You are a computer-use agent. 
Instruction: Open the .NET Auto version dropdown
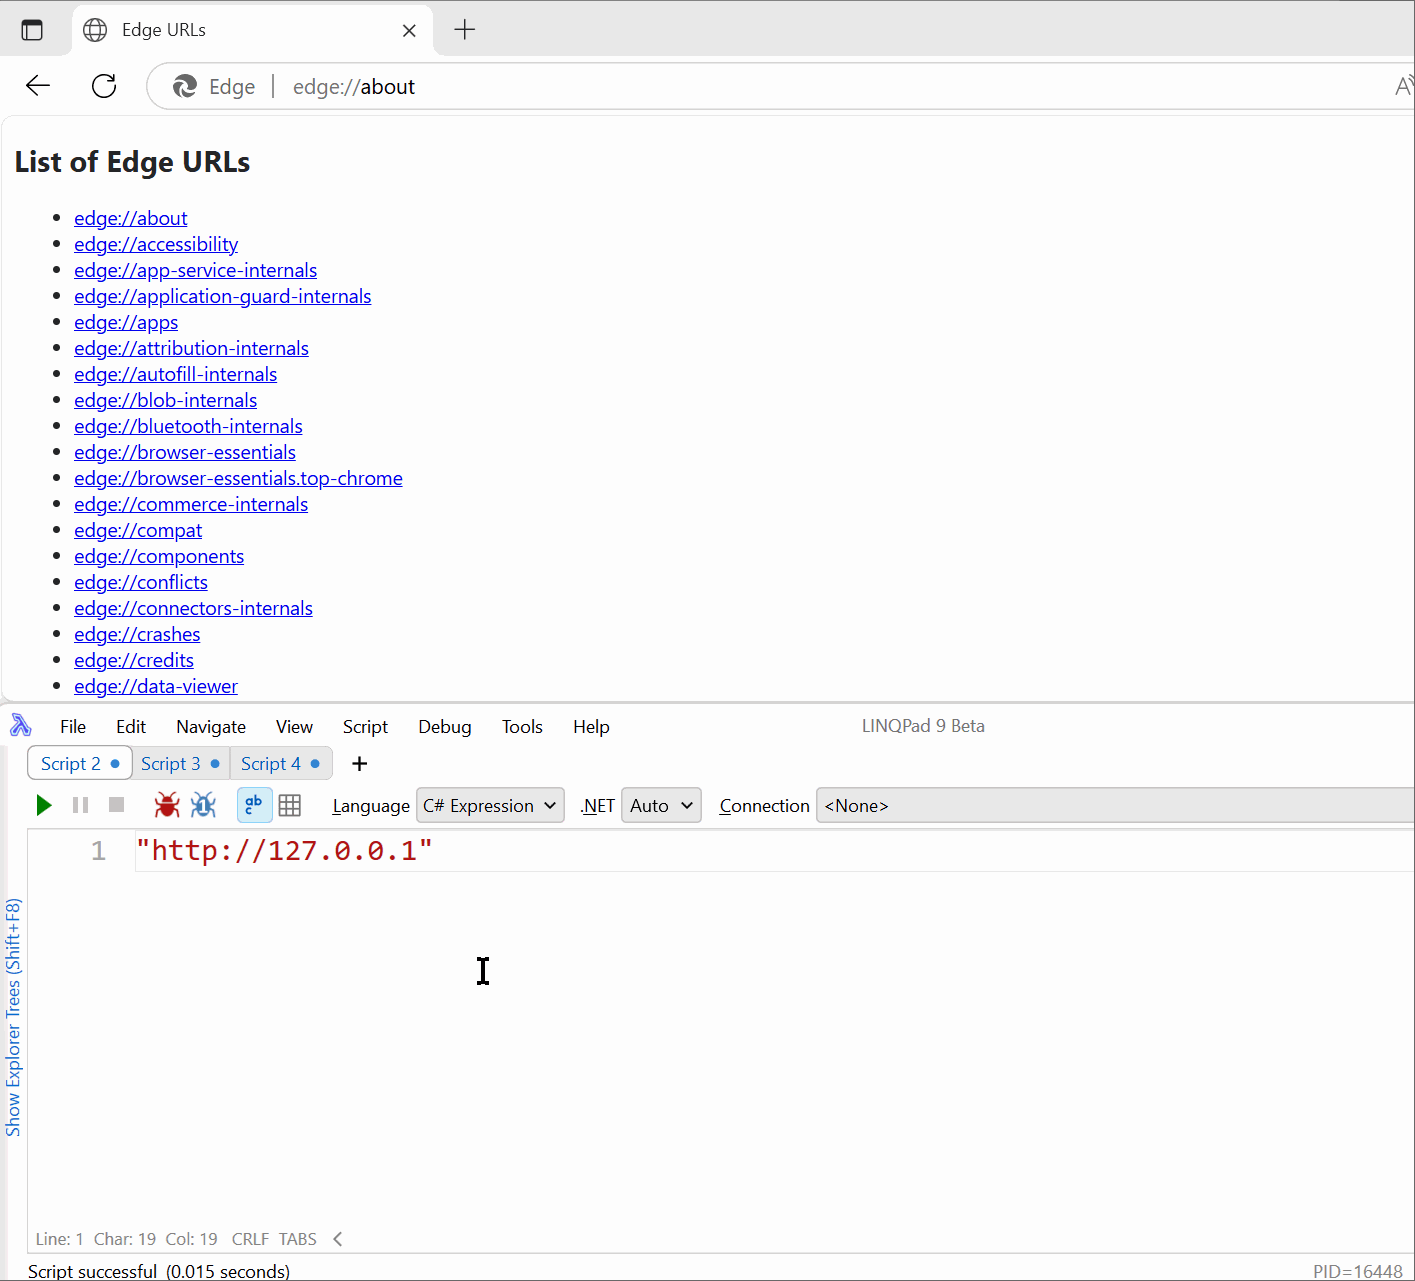[661, 806]
